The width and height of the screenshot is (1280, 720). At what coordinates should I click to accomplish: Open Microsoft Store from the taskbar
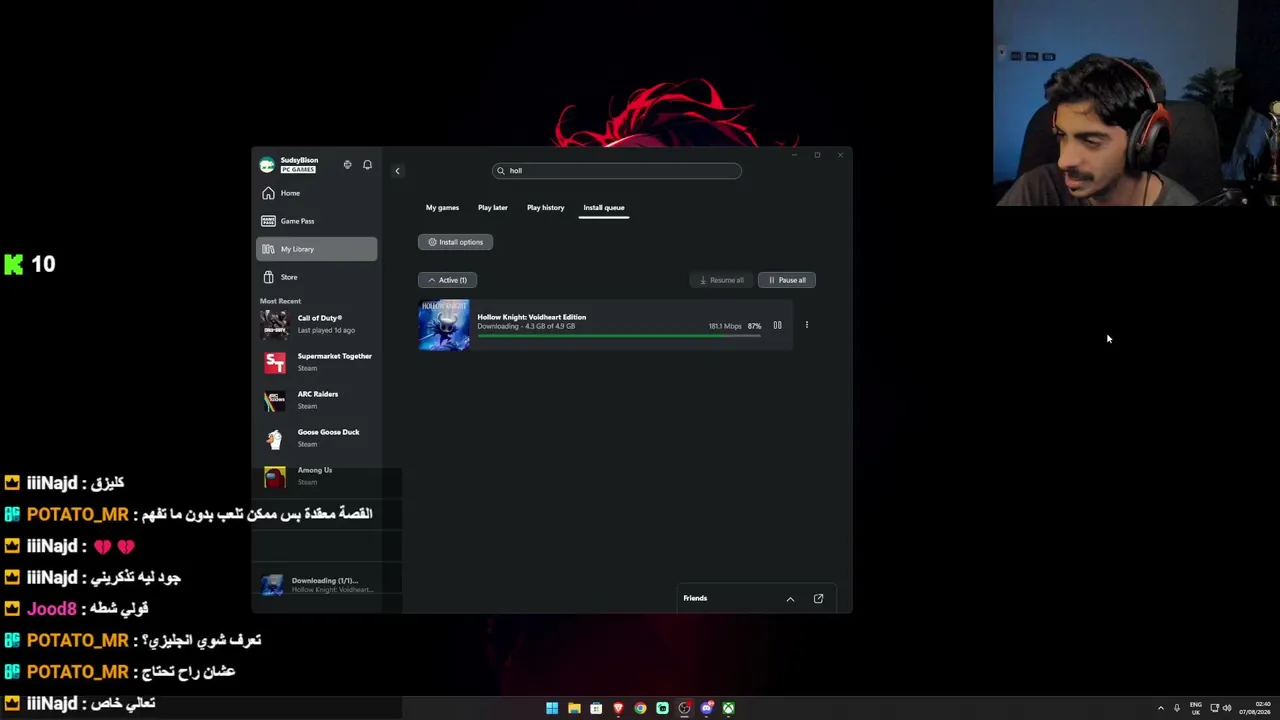(596, 708)
